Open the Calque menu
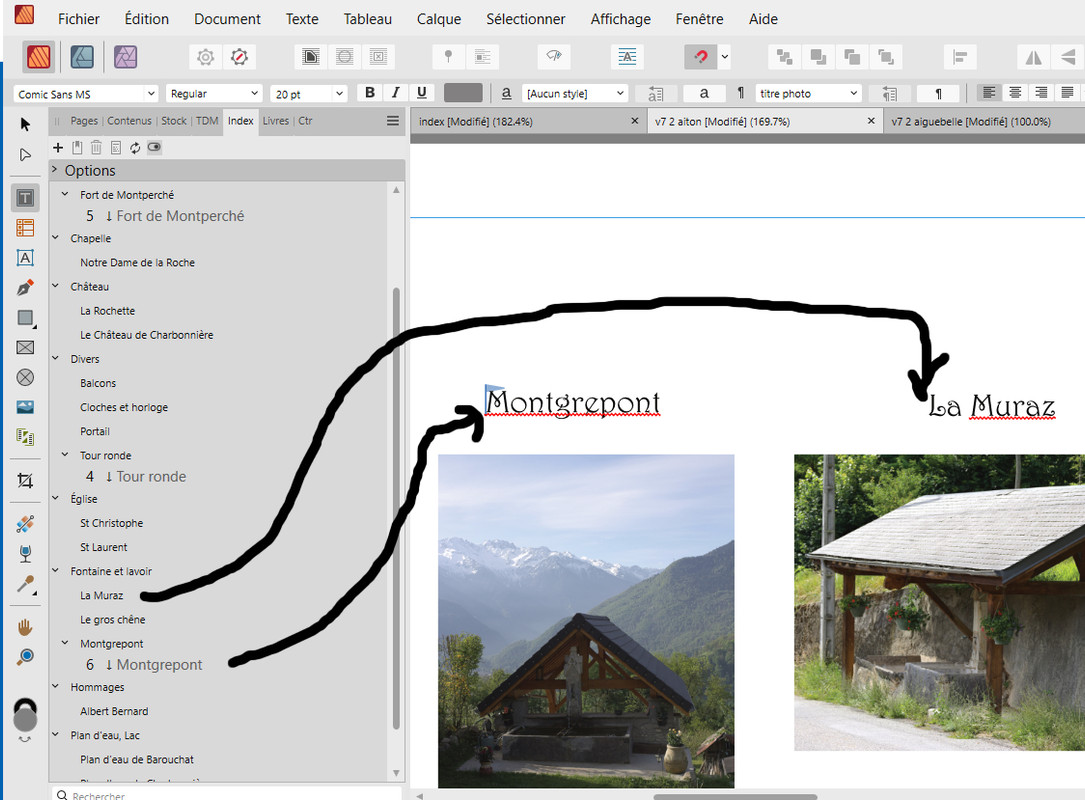The height and width of the screenshot is (800, 1085). (439, 19)
